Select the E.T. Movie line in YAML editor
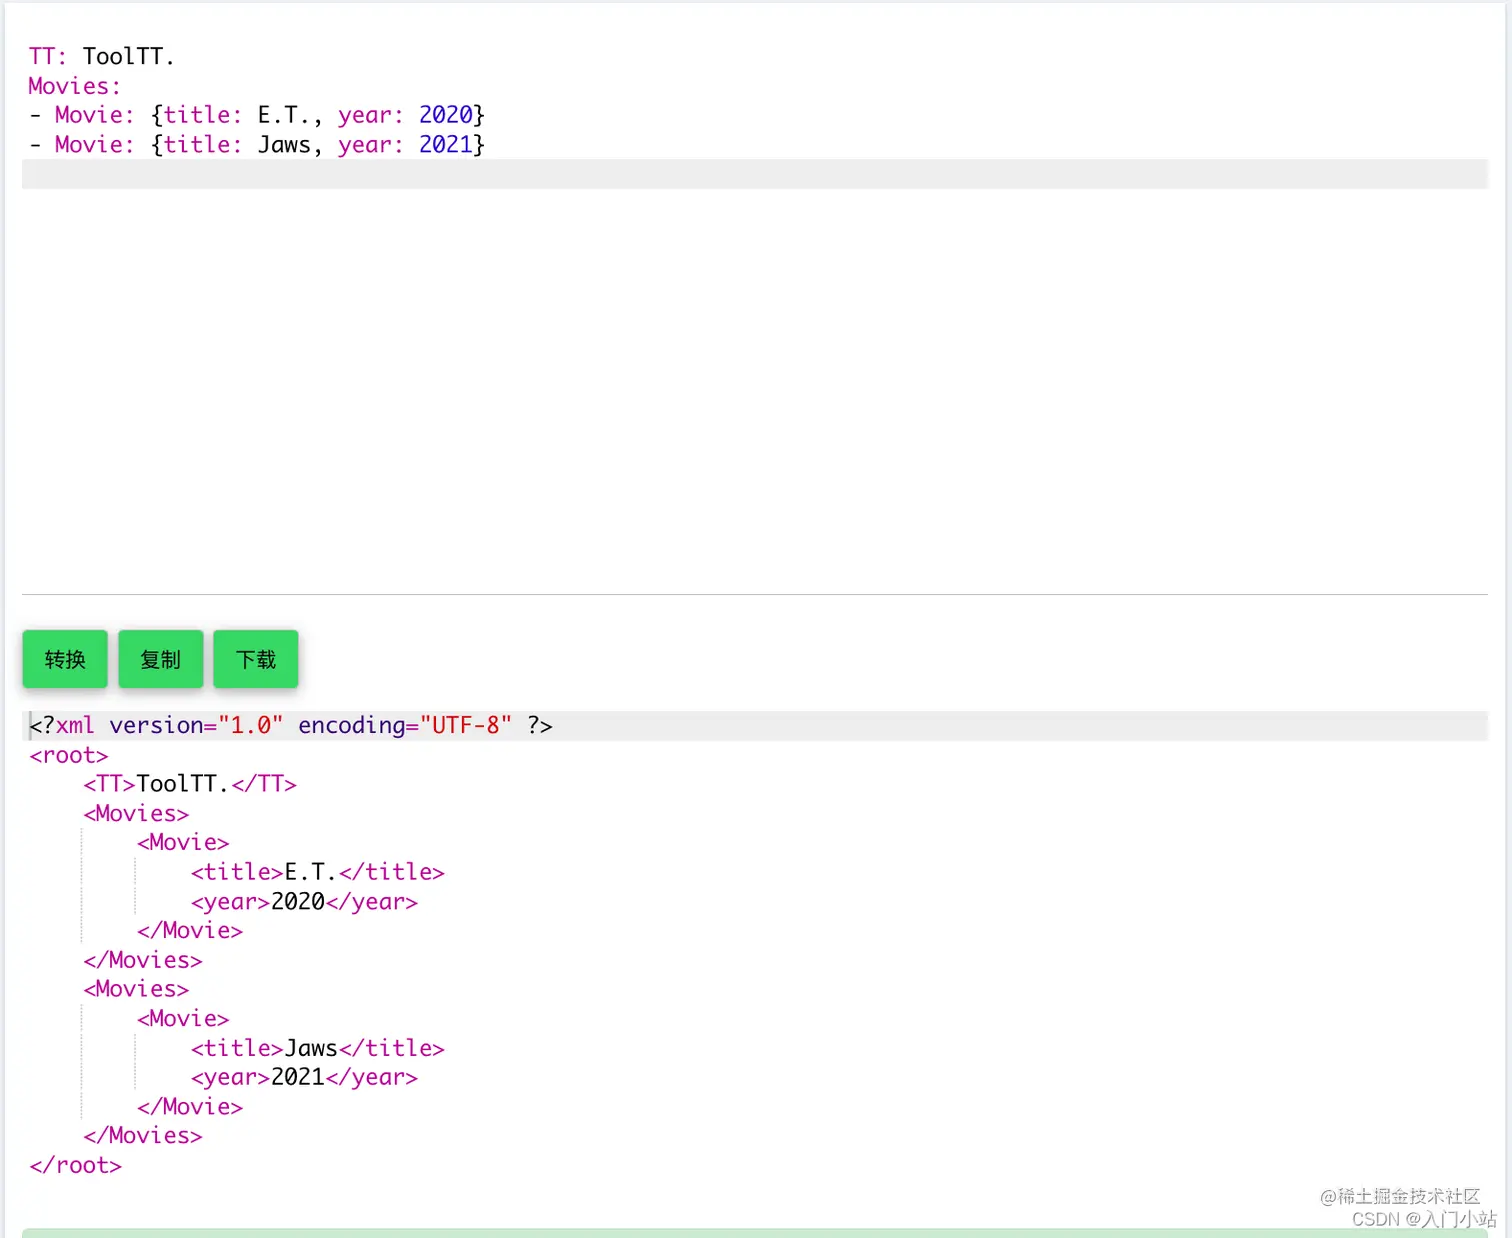This screenshot has width=1512, height=1238. (x=257, y=115)
